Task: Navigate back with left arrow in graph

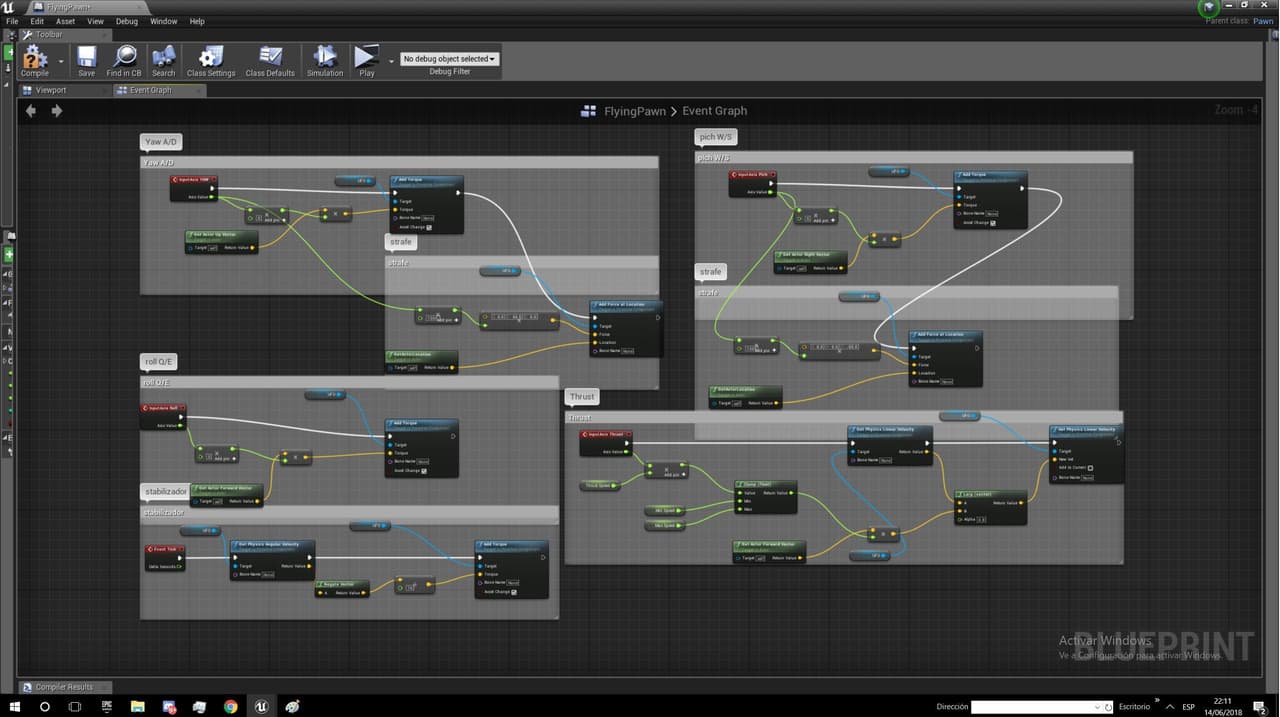Action: (31, 111)
